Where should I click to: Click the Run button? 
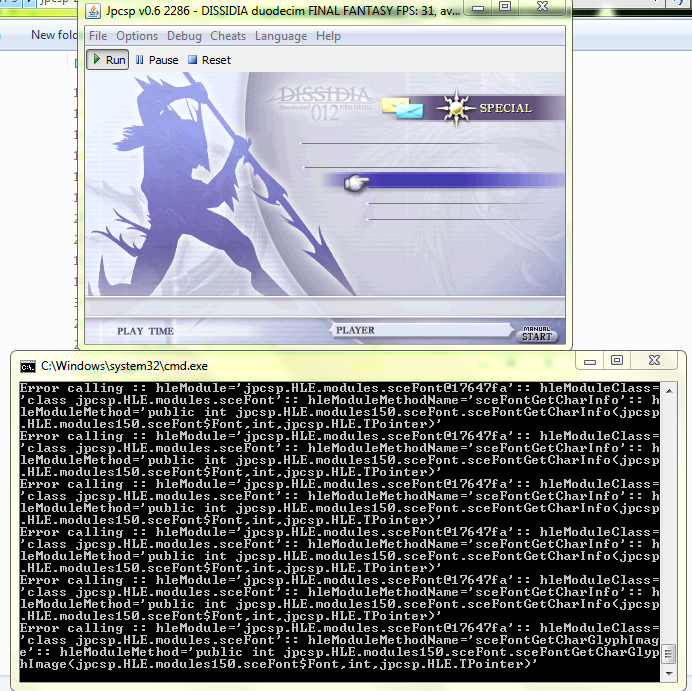[108, 60]
